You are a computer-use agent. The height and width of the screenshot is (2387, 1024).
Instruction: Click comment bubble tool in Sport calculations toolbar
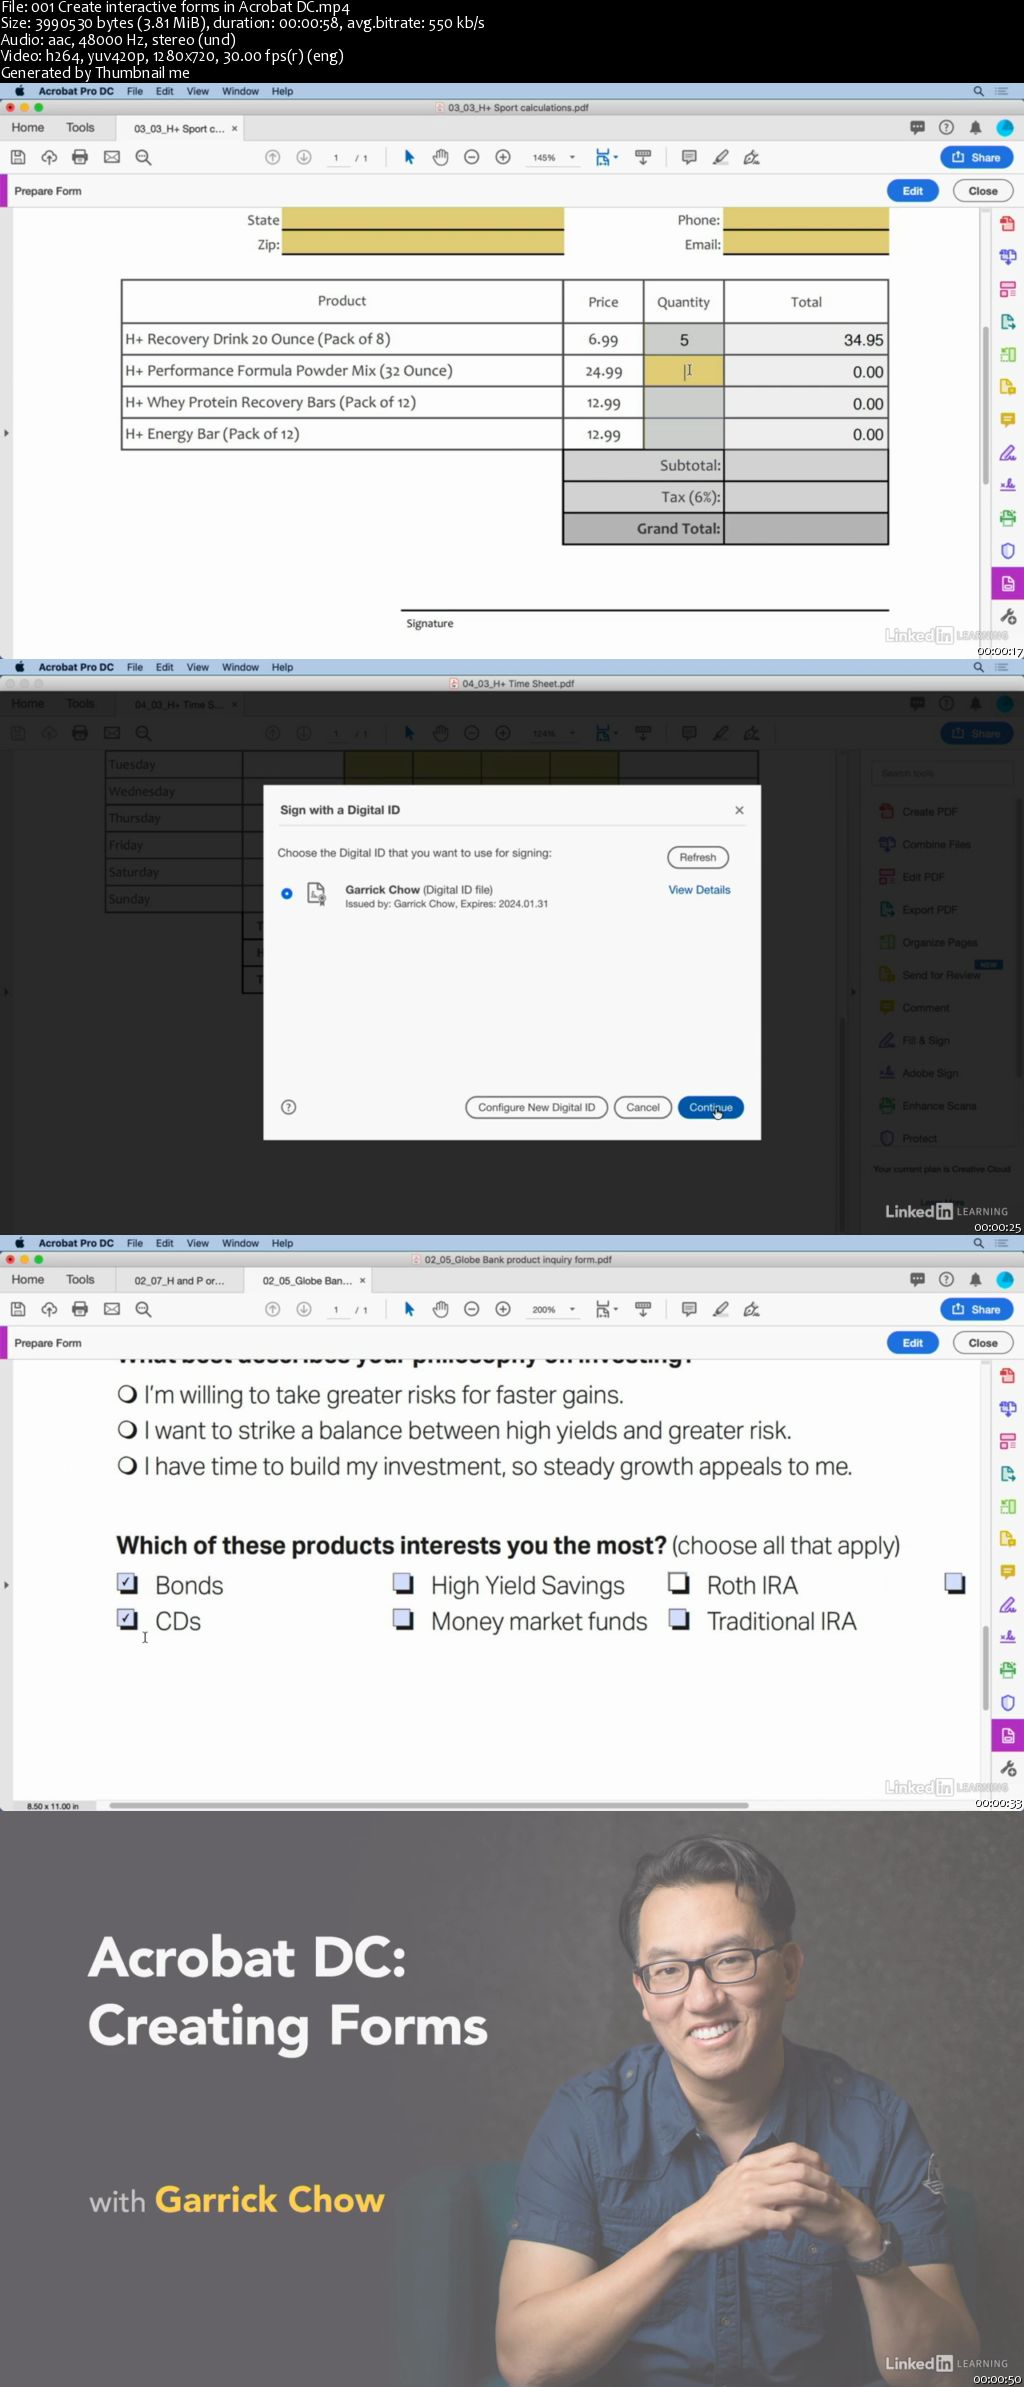(689, 157)
